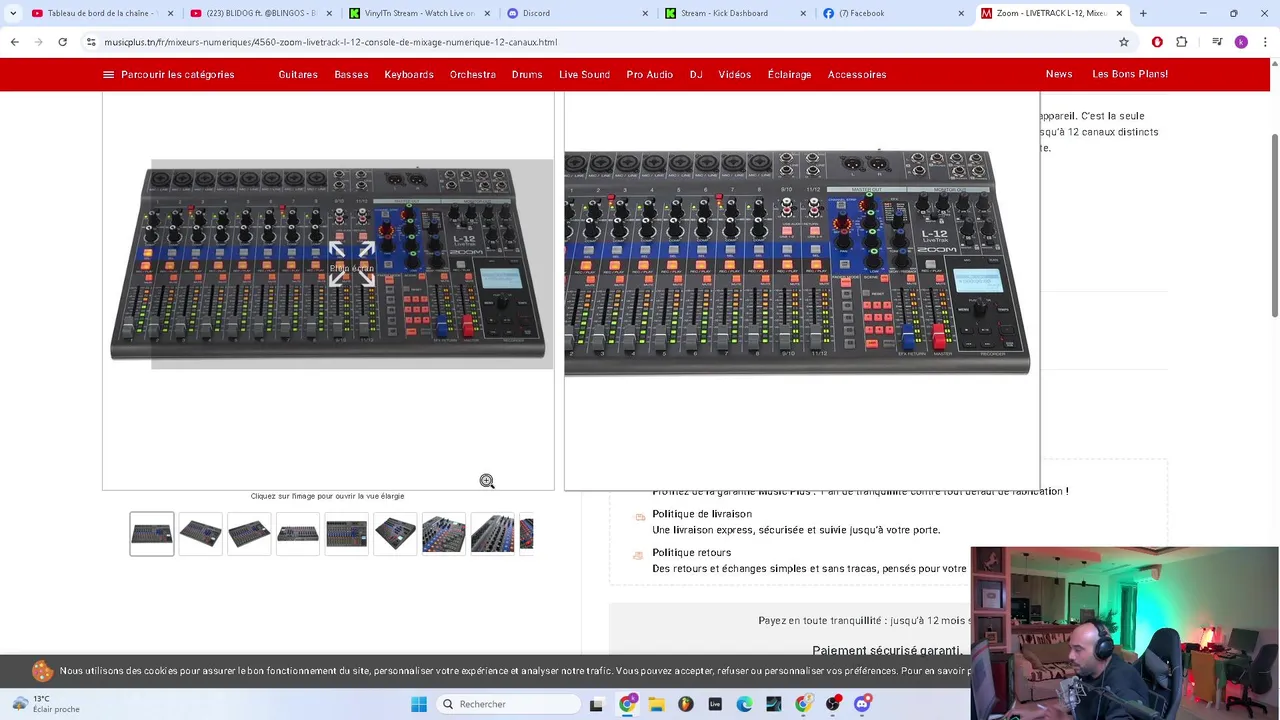The height and width of the screenshot is (720, 1280).
Task: Click the taskbar Rechercher search box
Action: coord(507,704)
